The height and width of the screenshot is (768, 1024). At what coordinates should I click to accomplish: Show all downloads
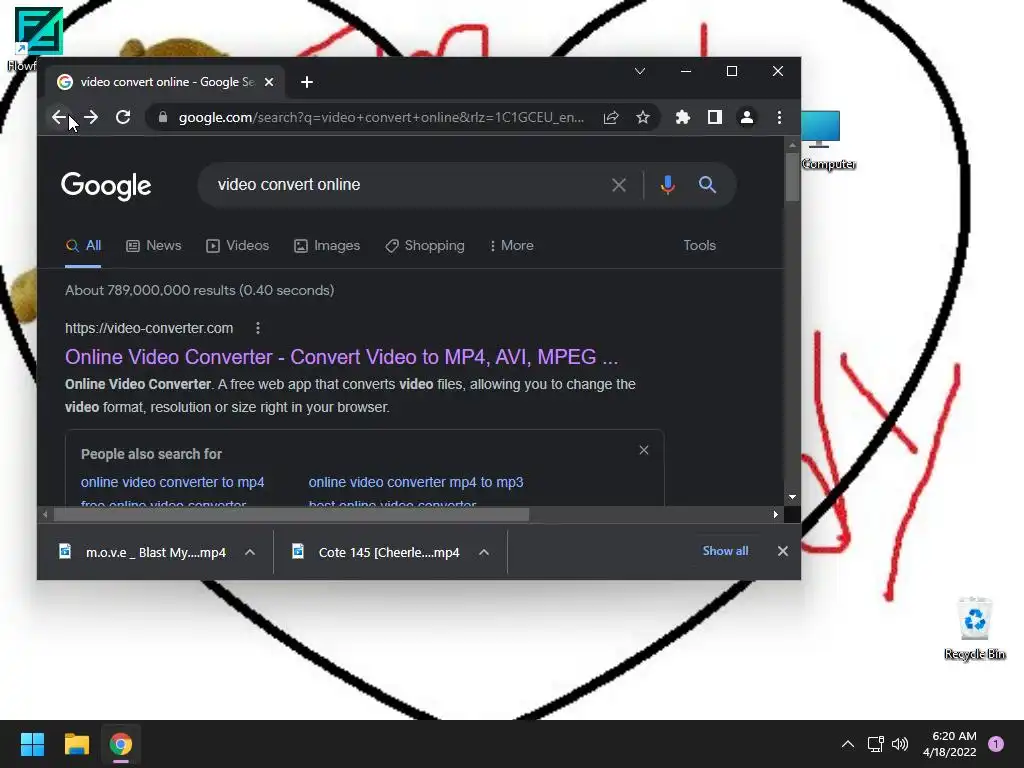(x=725, y=551)
